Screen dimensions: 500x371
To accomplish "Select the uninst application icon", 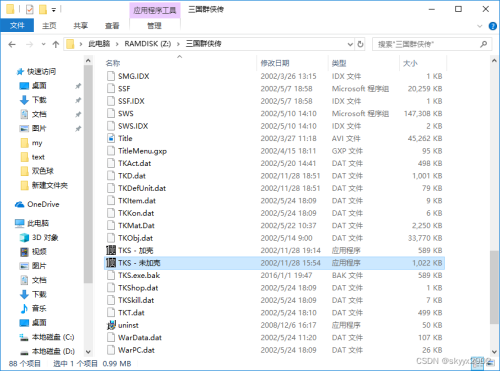I will 111,325.
